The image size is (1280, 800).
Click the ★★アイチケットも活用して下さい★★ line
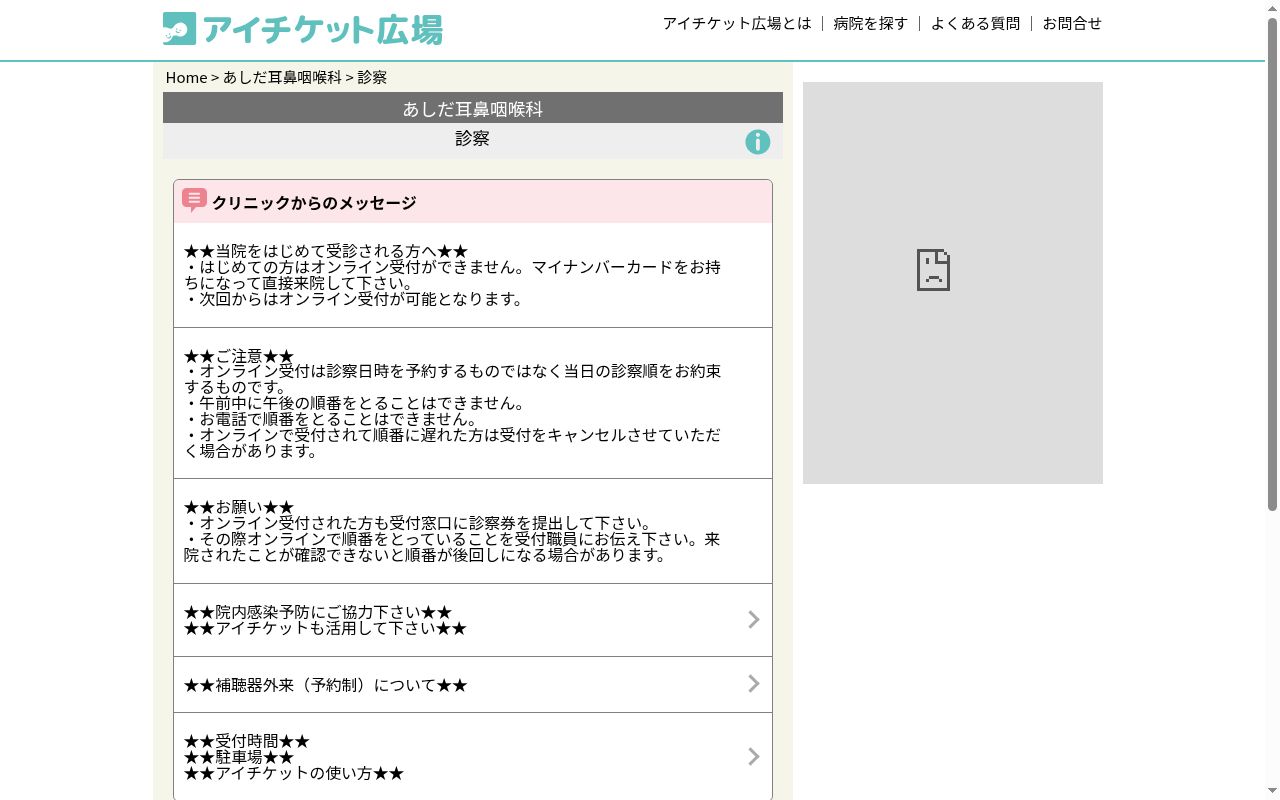(x=326, y=628)
